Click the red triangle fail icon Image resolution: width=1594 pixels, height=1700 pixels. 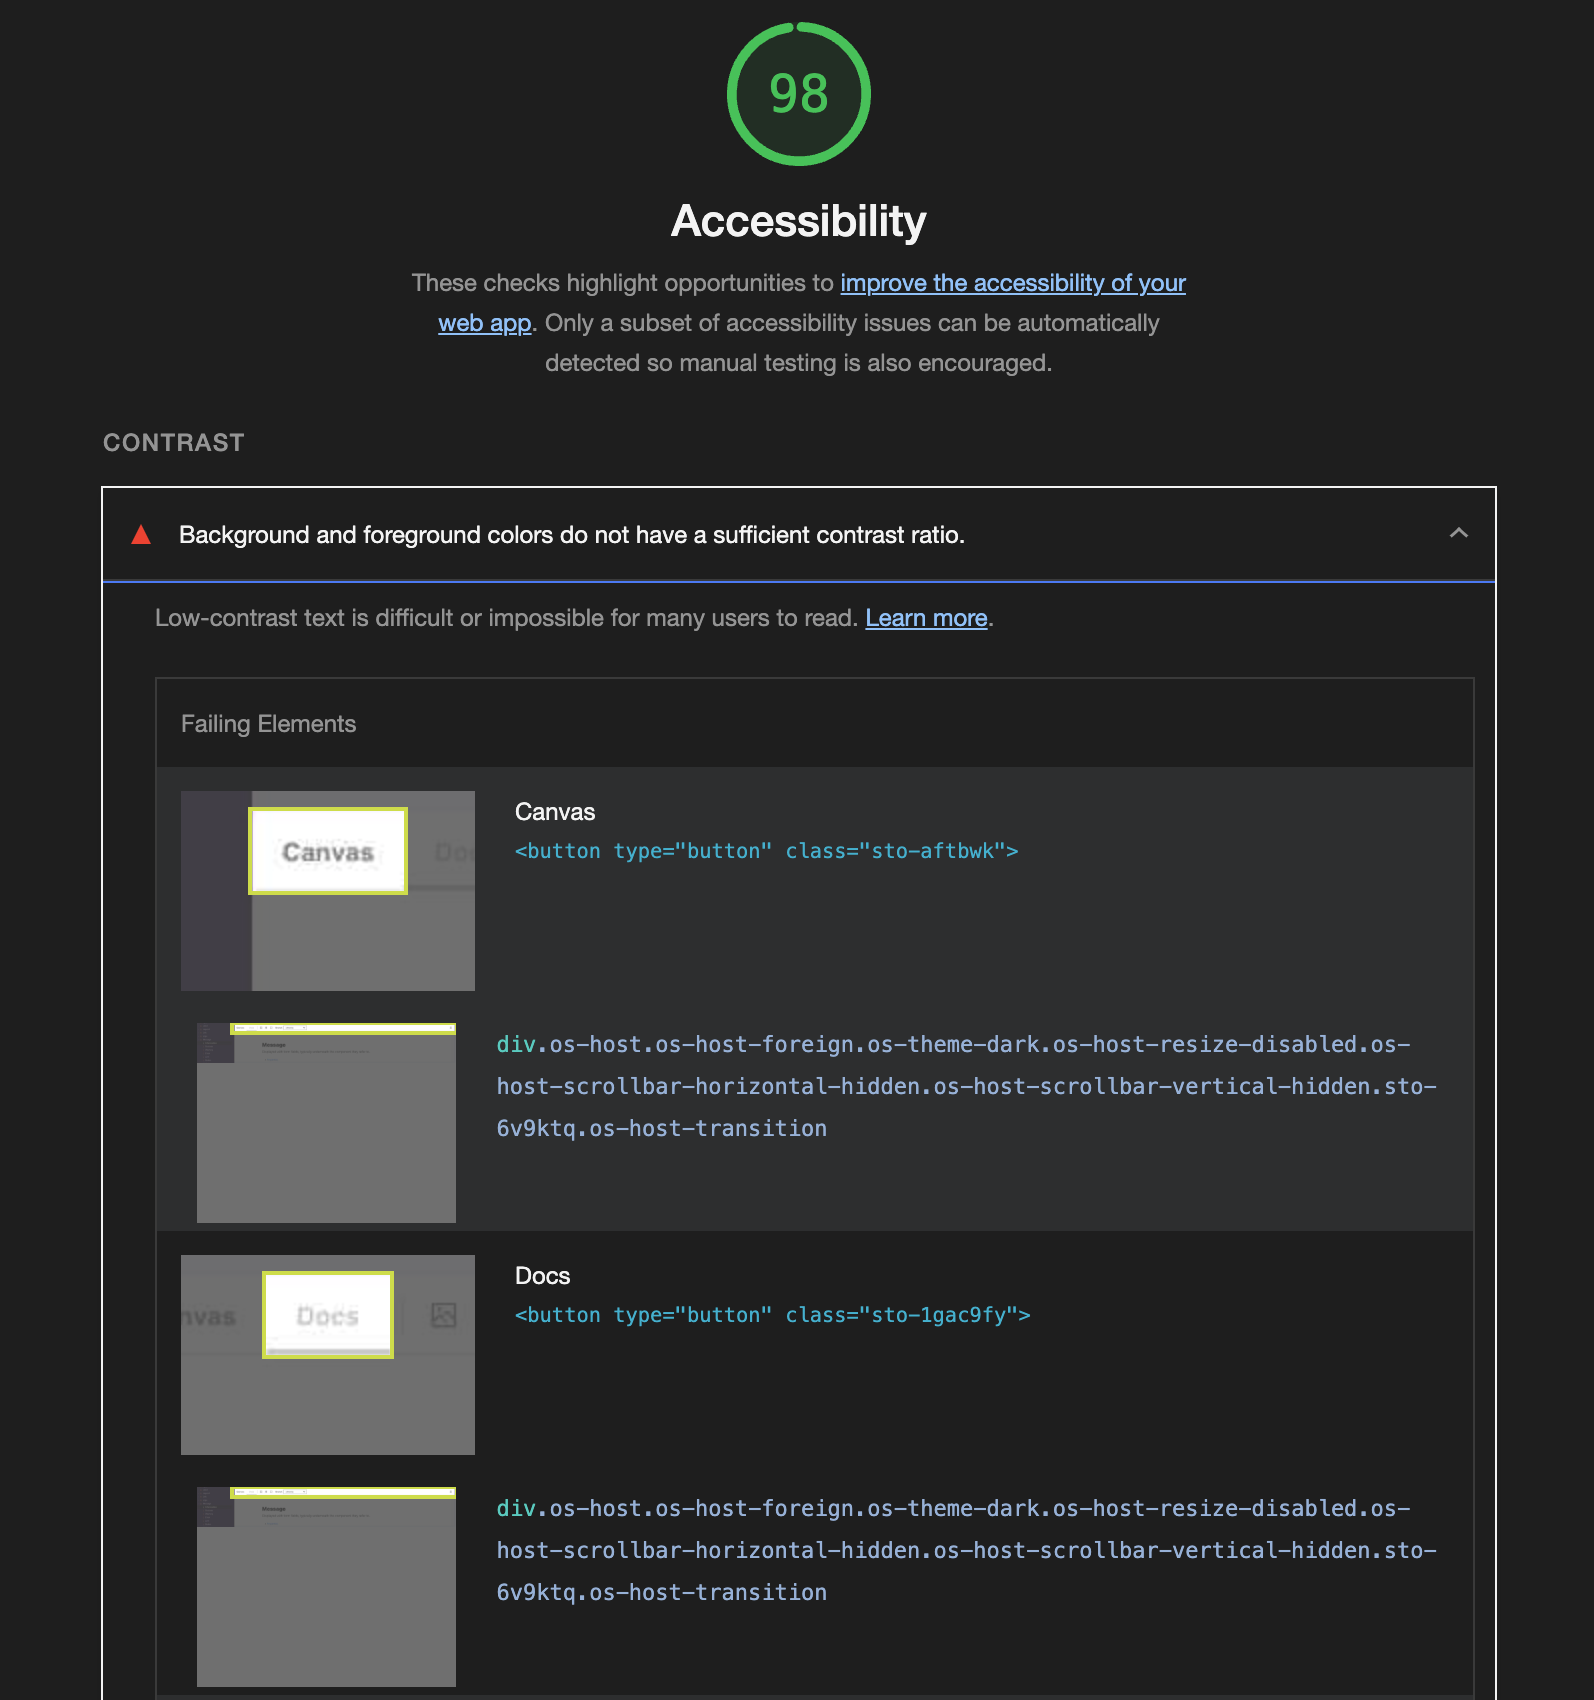tap(141, 535)
